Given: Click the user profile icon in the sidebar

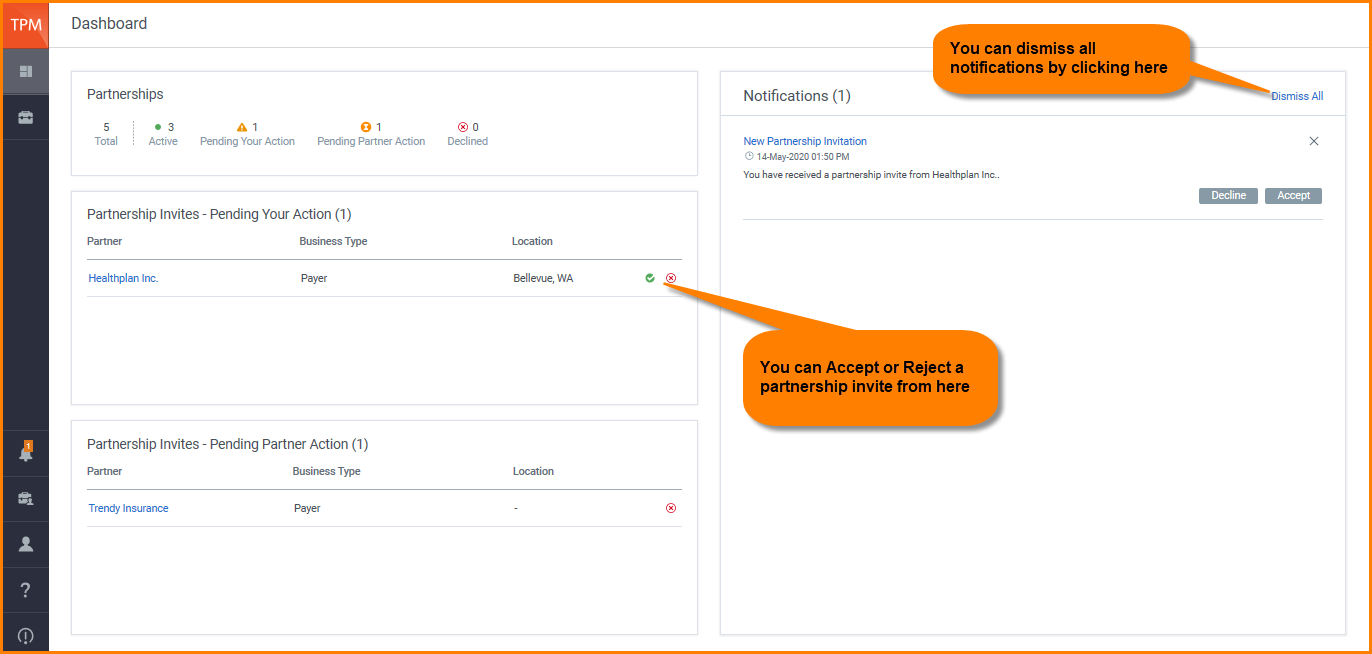Looking at the screenshot, I should [26, 544].
